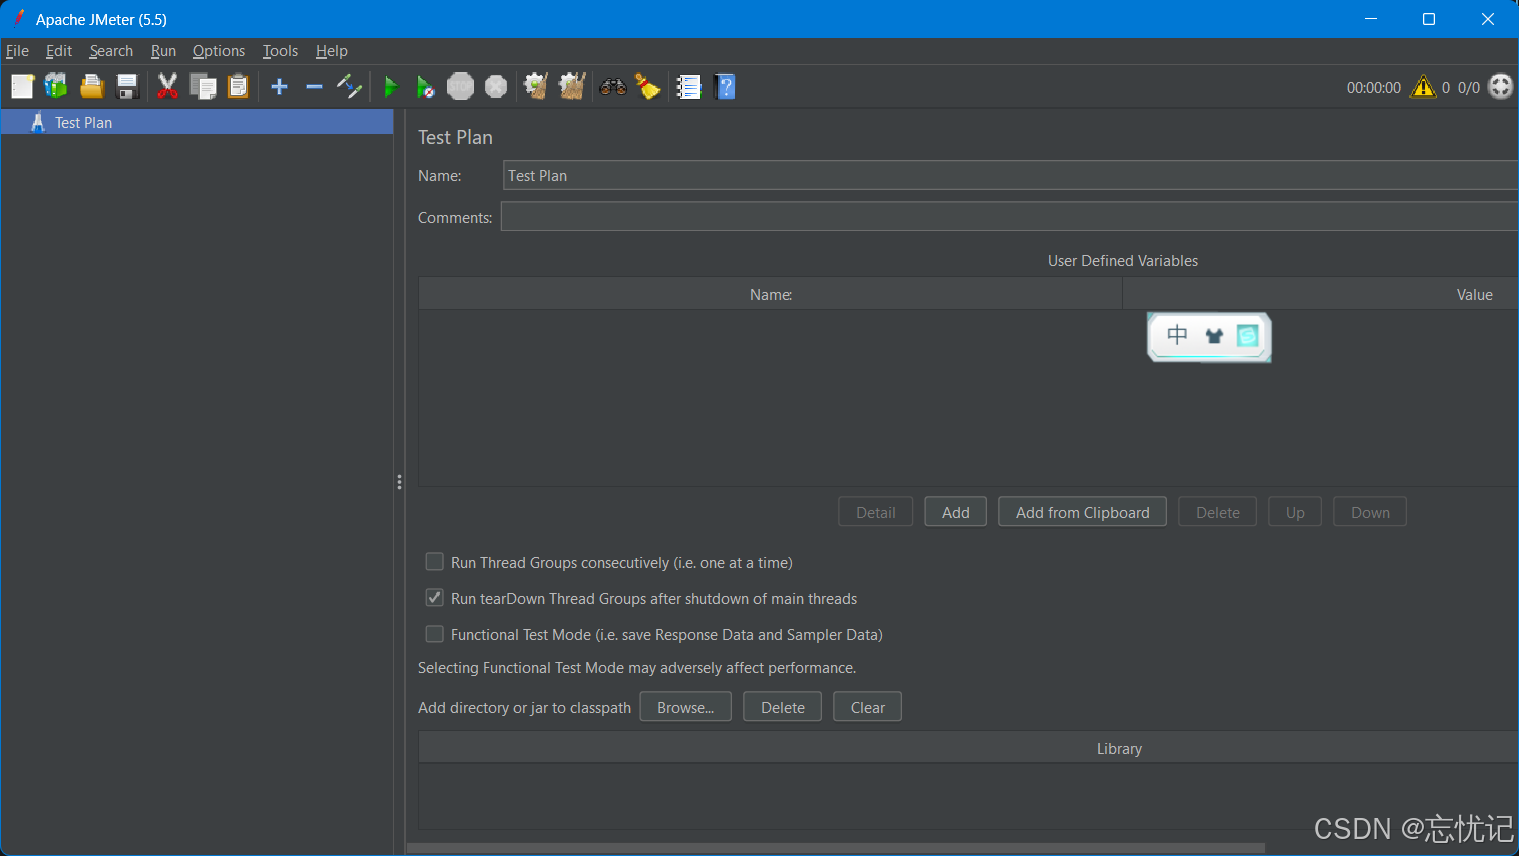Enable Functional Test Mode checkbox
1519x856 pixels.
[x=434, y=634]
